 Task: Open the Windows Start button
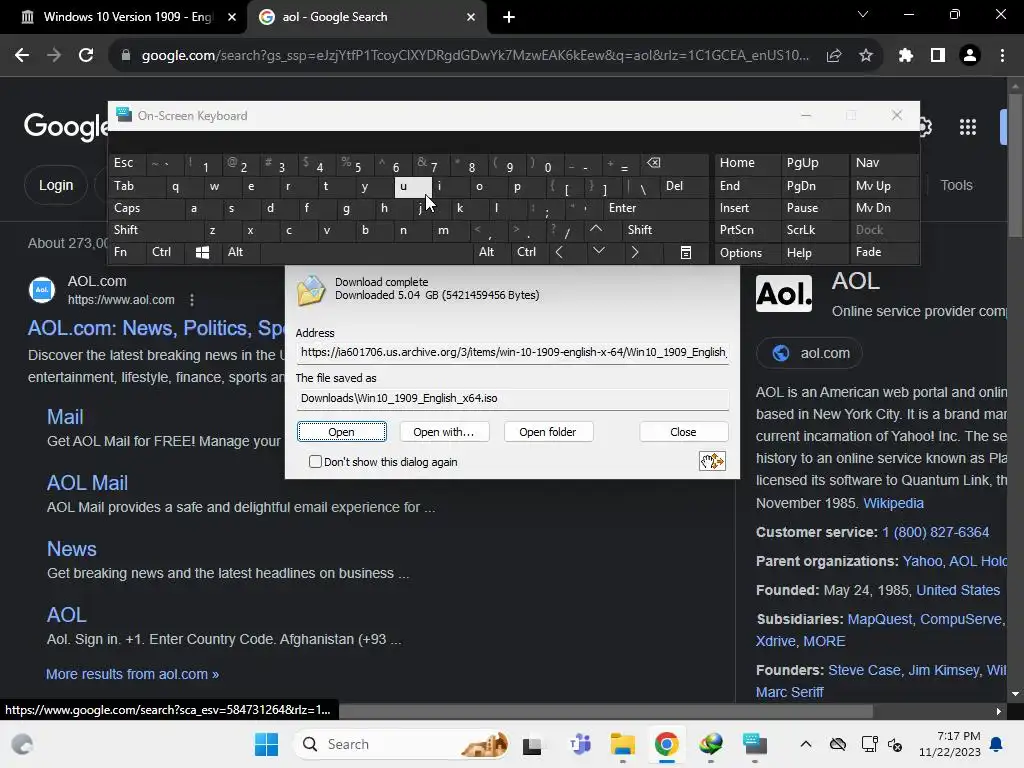pos(266,744)
